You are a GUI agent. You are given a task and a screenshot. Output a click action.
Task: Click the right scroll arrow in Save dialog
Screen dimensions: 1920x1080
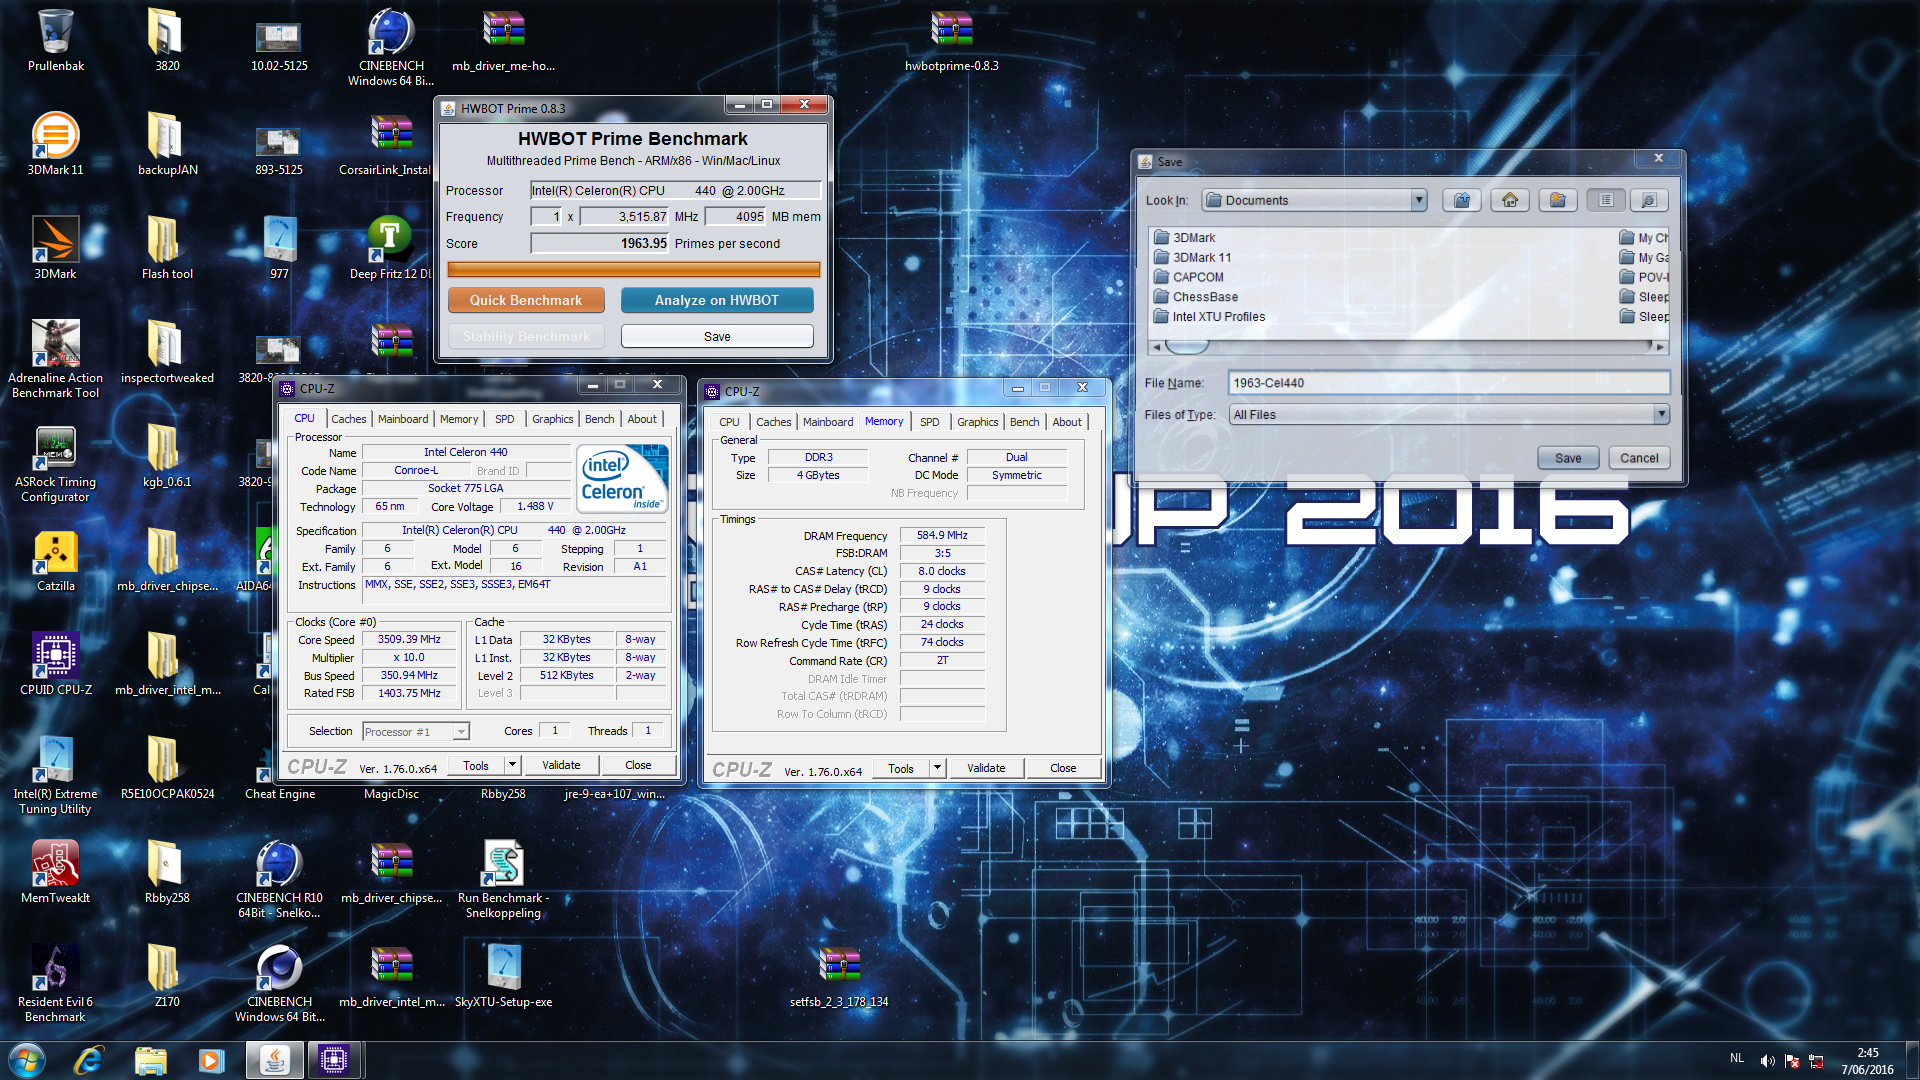point(1660,347)
